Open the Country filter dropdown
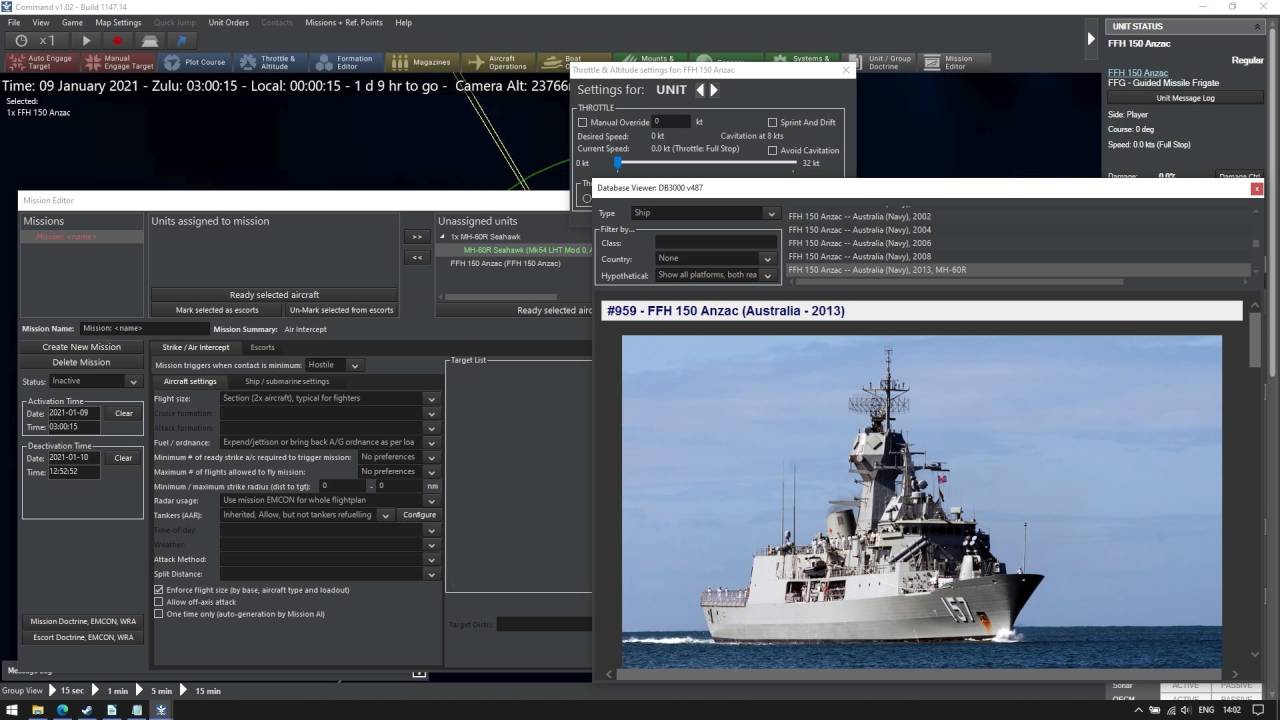Image resolution: width=1280 pixels, height=720 pixels. click(x=767, y=259)
